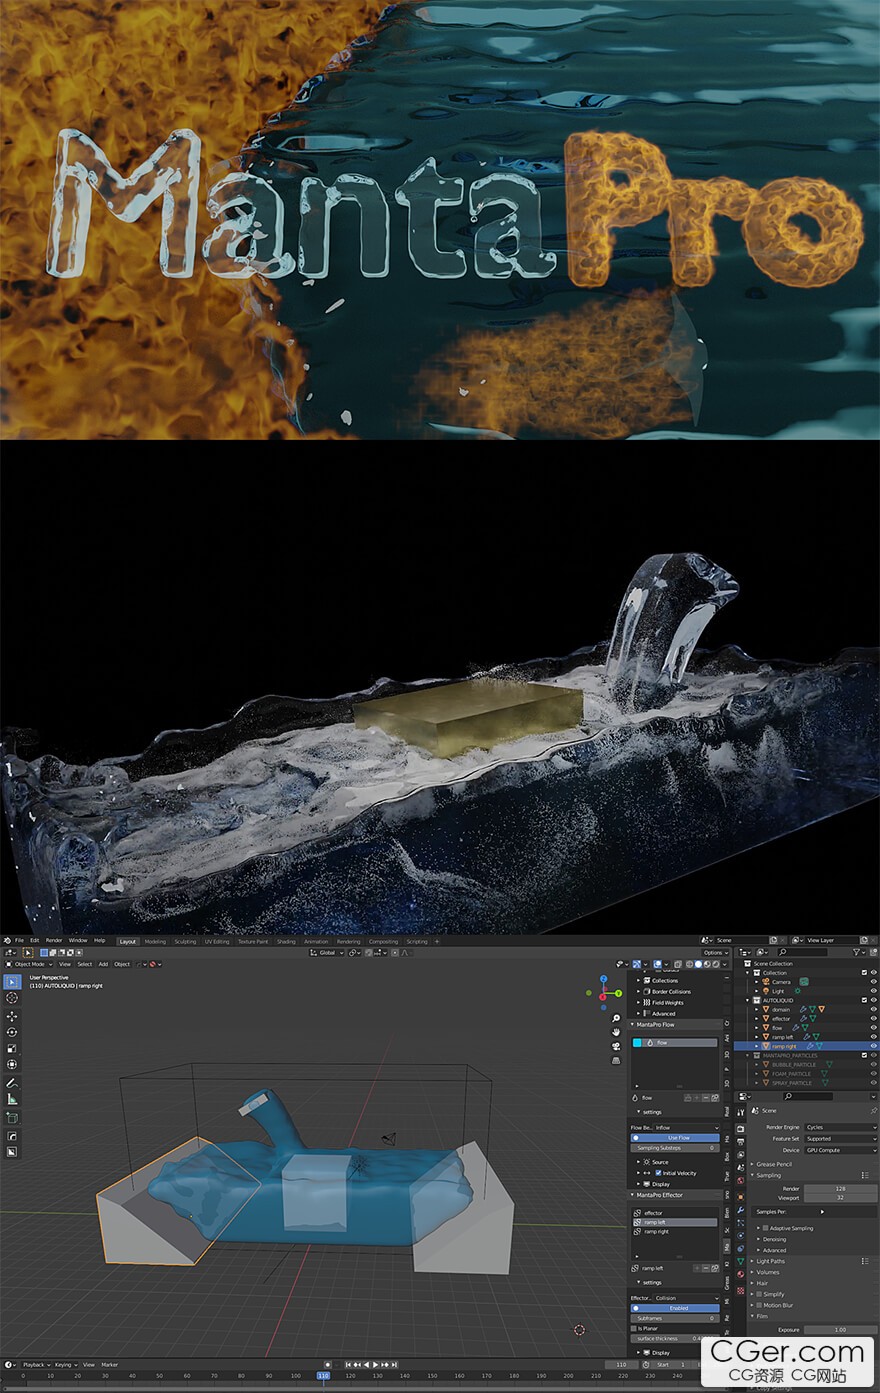Toggle visibility of ramp right object
Screen dimensions: 880x1393
tap(873, 1046)
